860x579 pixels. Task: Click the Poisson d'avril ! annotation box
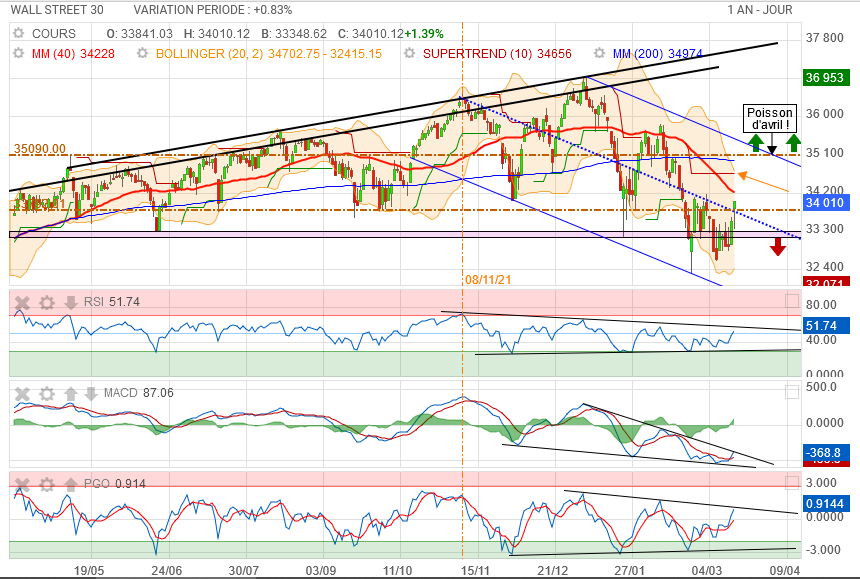[x=770, y=118]
